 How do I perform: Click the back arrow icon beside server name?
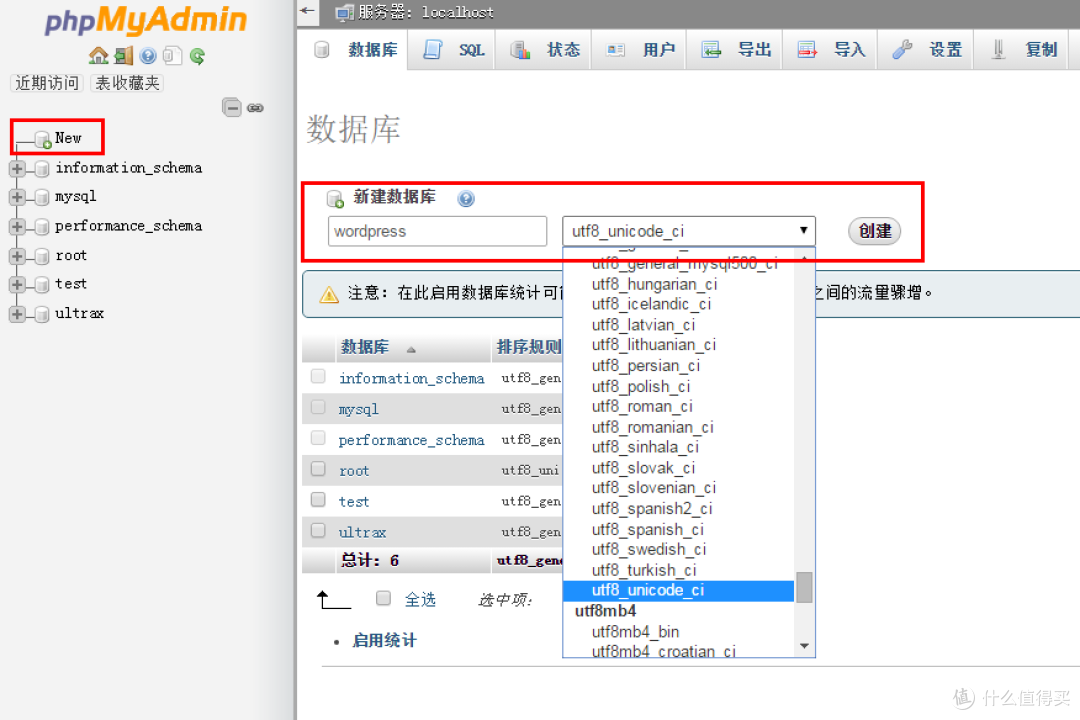[x=307, y=10]
